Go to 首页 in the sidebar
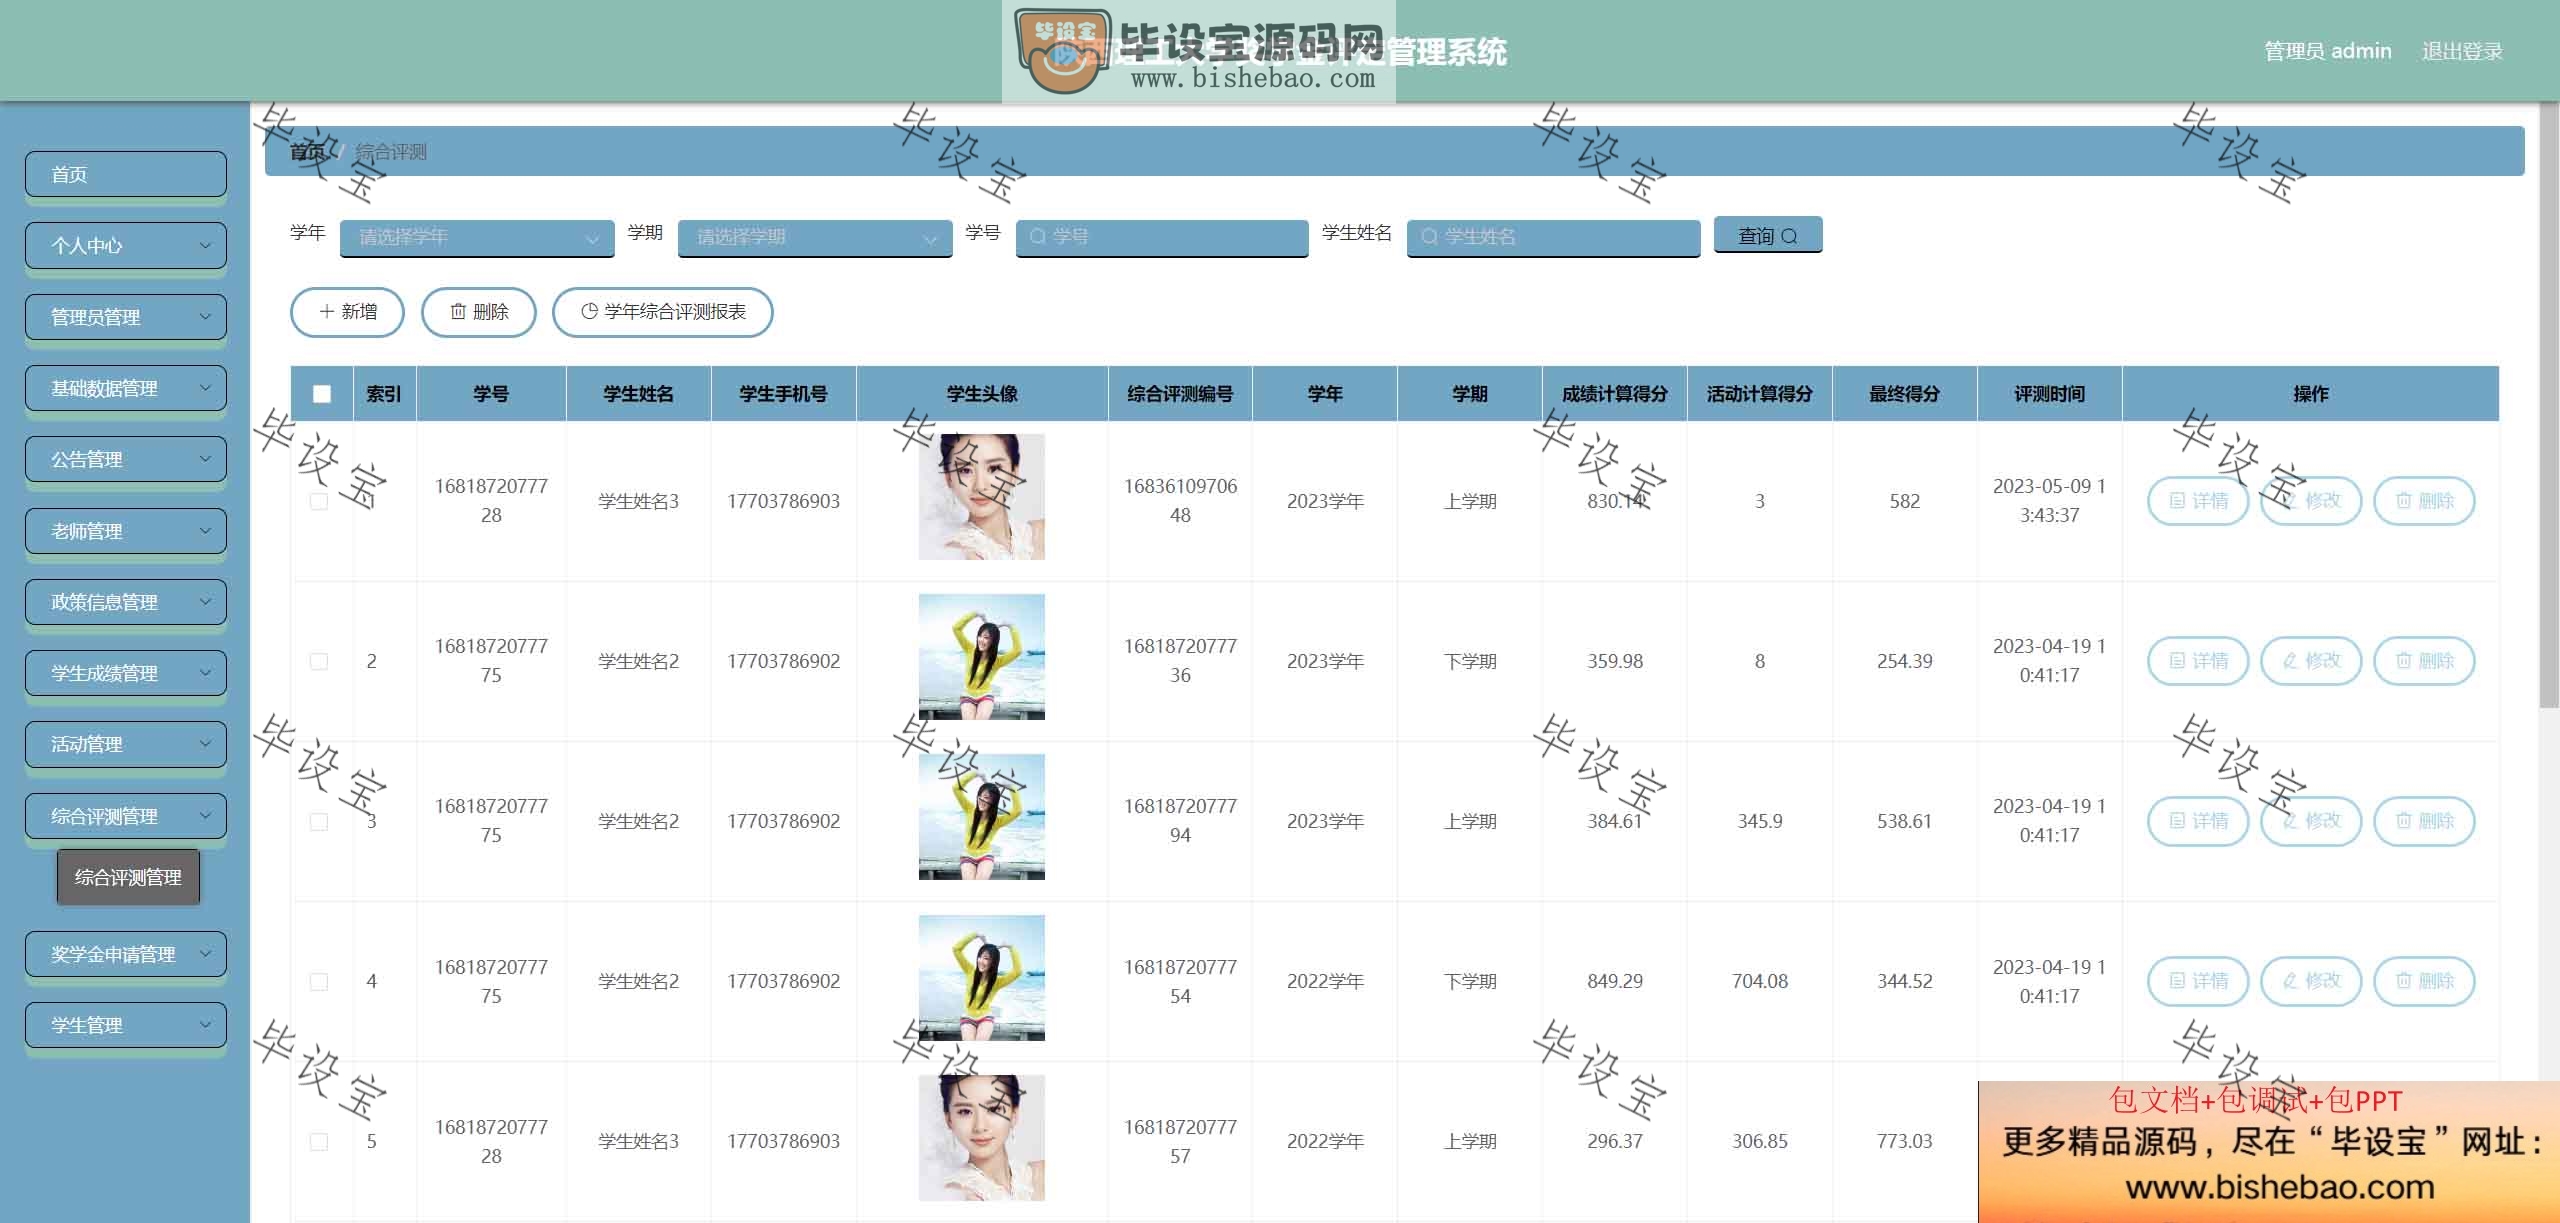This screenshot has height=1223, width=2560. point(126,174)
